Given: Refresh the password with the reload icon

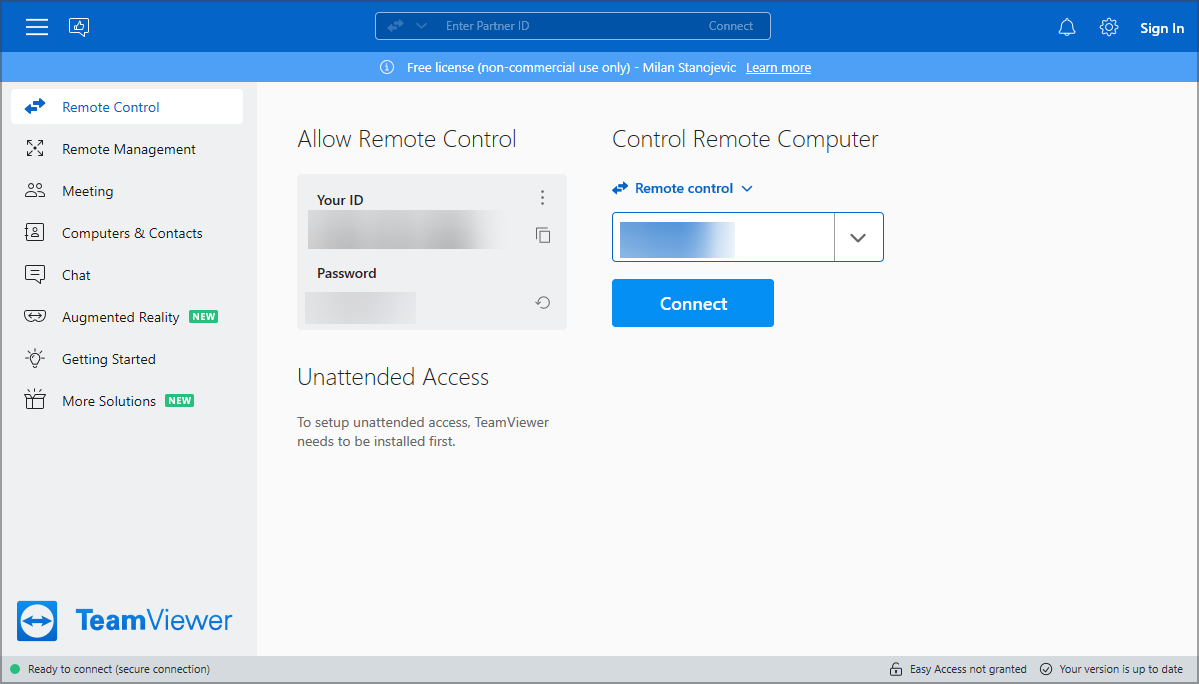Looking at the screenshot, I should 543,303.
